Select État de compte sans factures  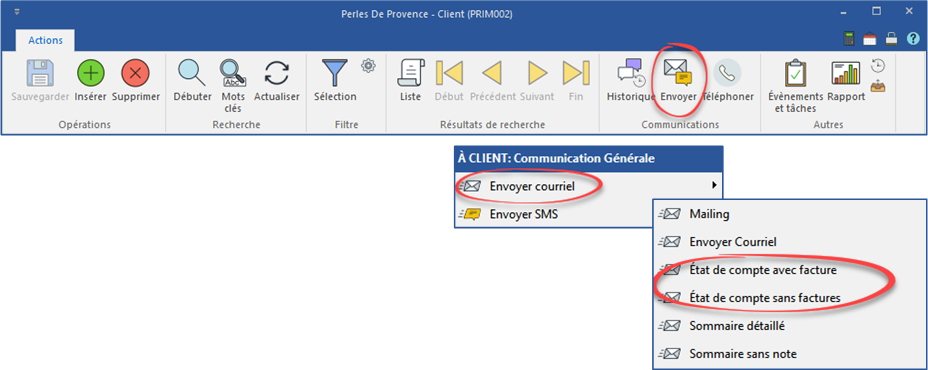coord(789,298)
